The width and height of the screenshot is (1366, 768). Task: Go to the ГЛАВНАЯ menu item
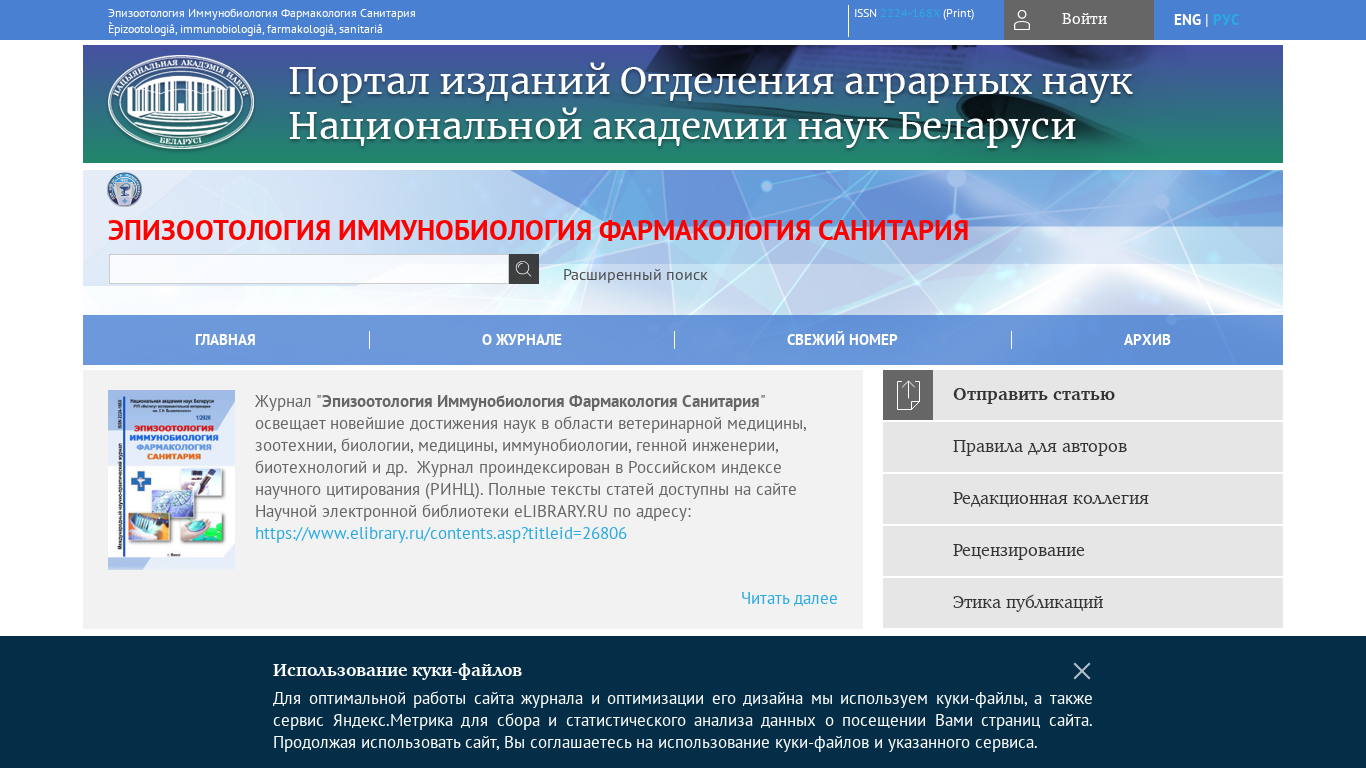pyautogui.click(x=225, y=340)
